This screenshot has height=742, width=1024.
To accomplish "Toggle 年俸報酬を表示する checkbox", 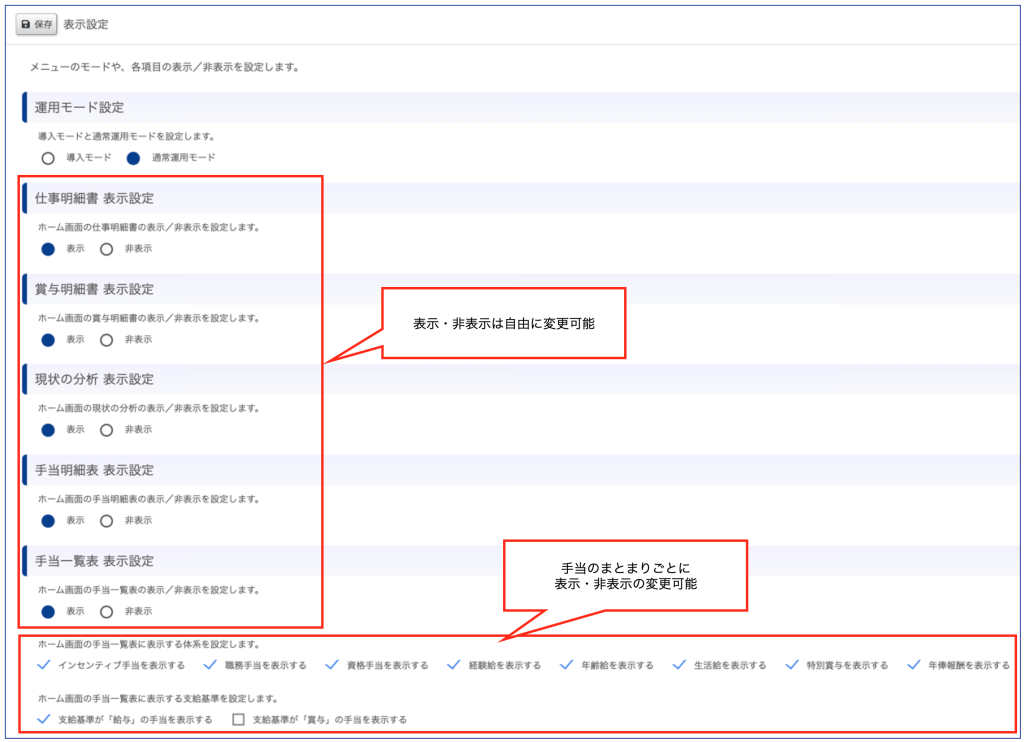I will (x=914, y=664).
